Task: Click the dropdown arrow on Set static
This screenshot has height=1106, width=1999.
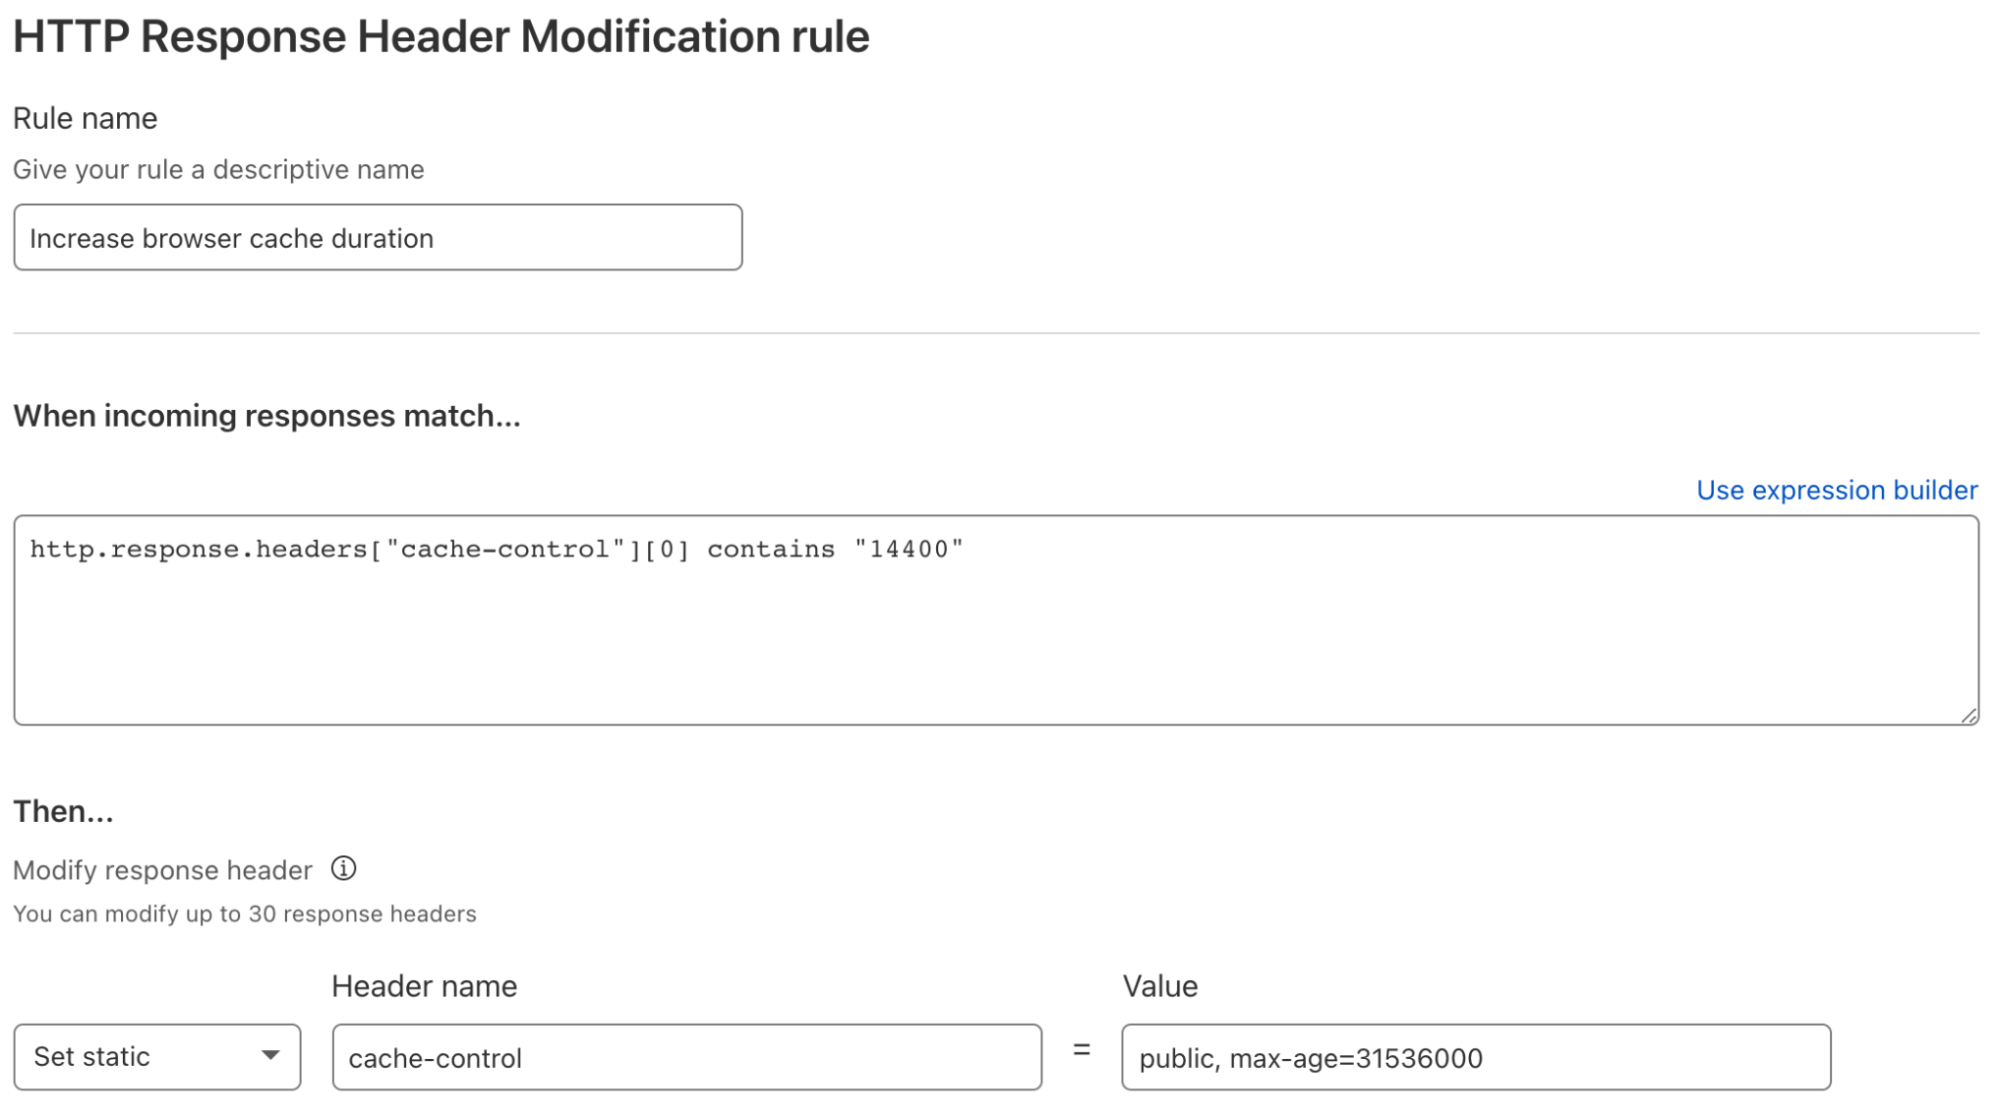Action: click(273, 1056)
